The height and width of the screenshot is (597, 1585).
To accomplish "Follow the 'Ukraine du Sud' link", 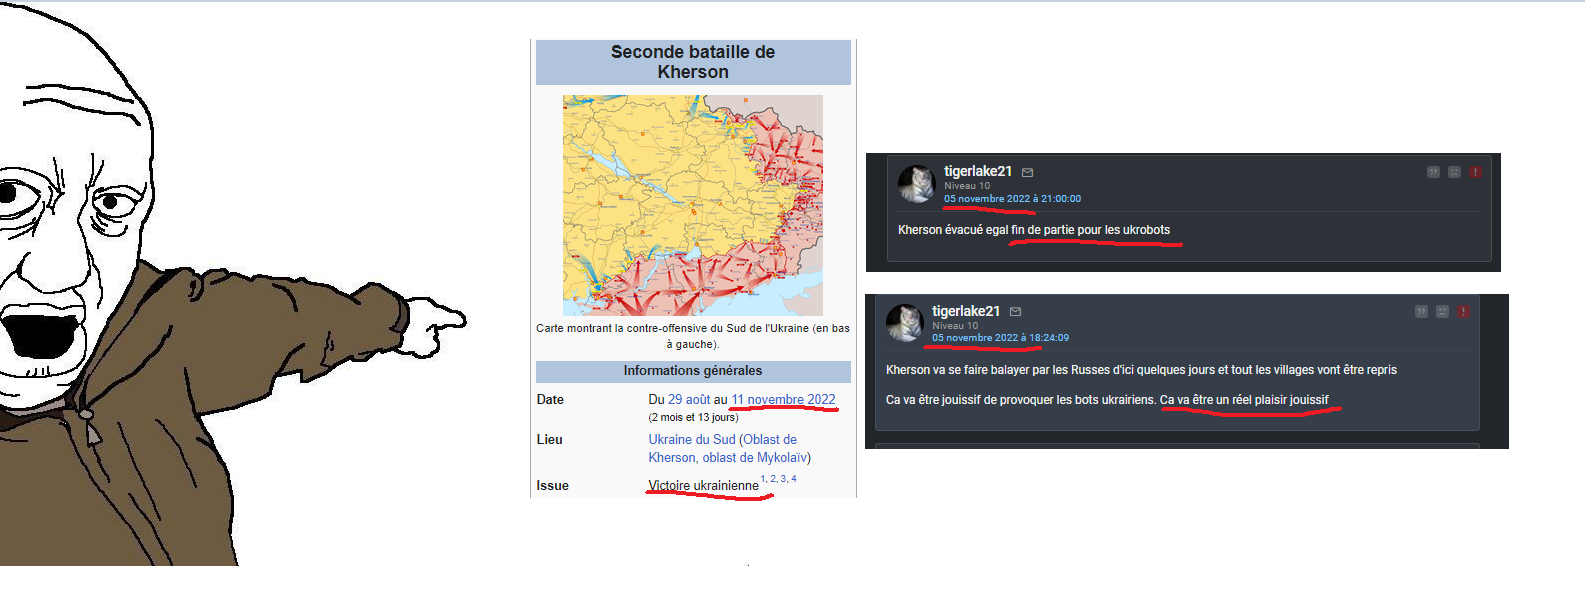I will click(x=692, y=439).
